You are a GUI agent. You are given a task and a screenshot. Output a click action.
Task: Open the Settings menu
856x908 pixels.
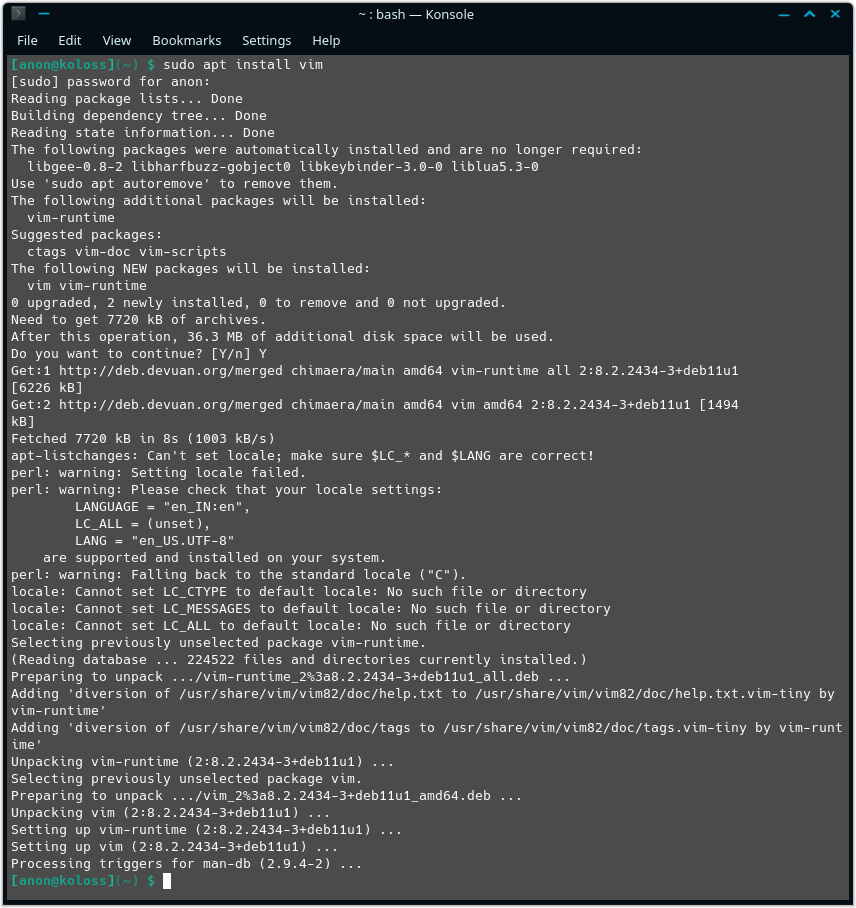(x=266, y=41)
